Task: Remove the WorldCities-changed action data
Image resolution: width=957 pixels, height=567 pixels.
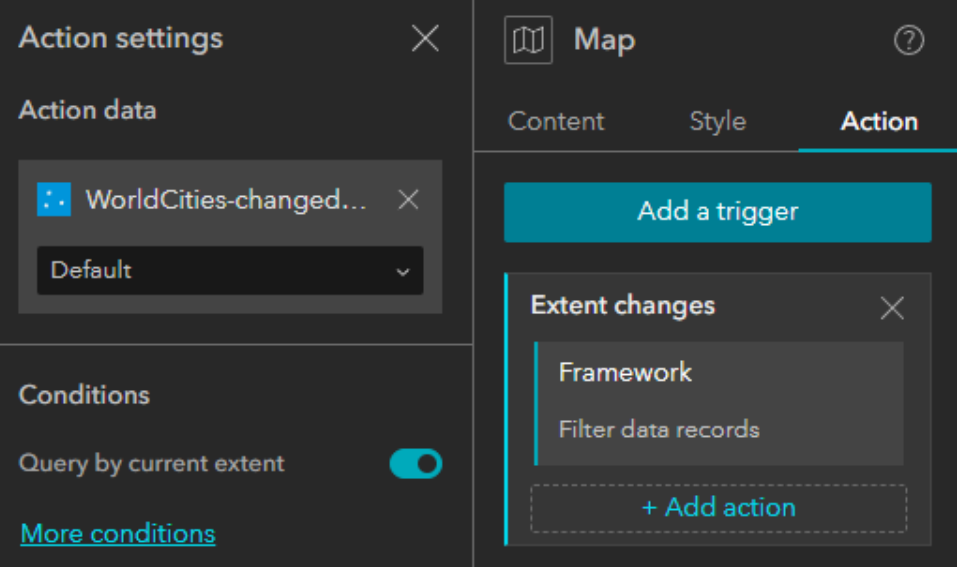Action: pos(408,200)
